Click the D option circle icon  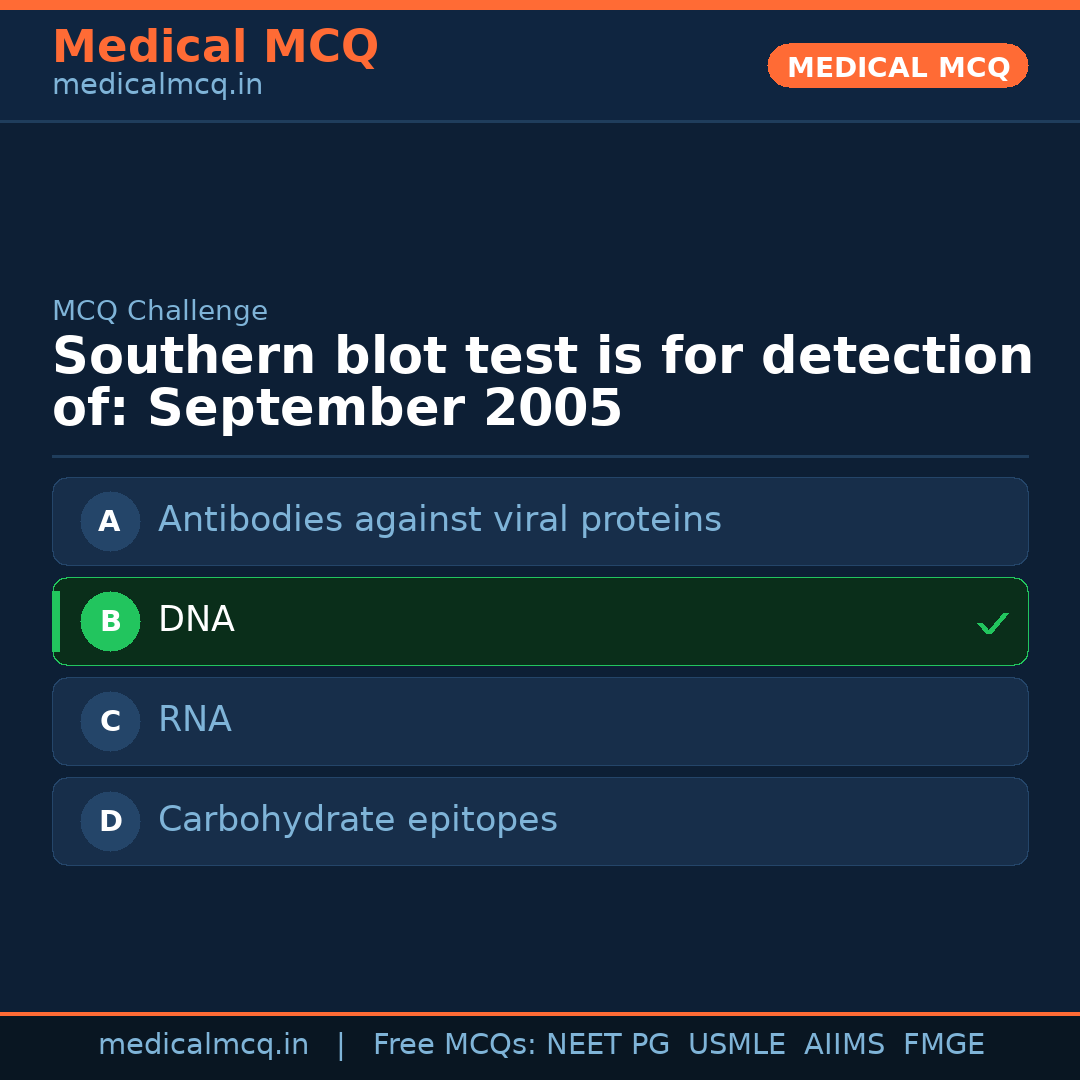110,821
